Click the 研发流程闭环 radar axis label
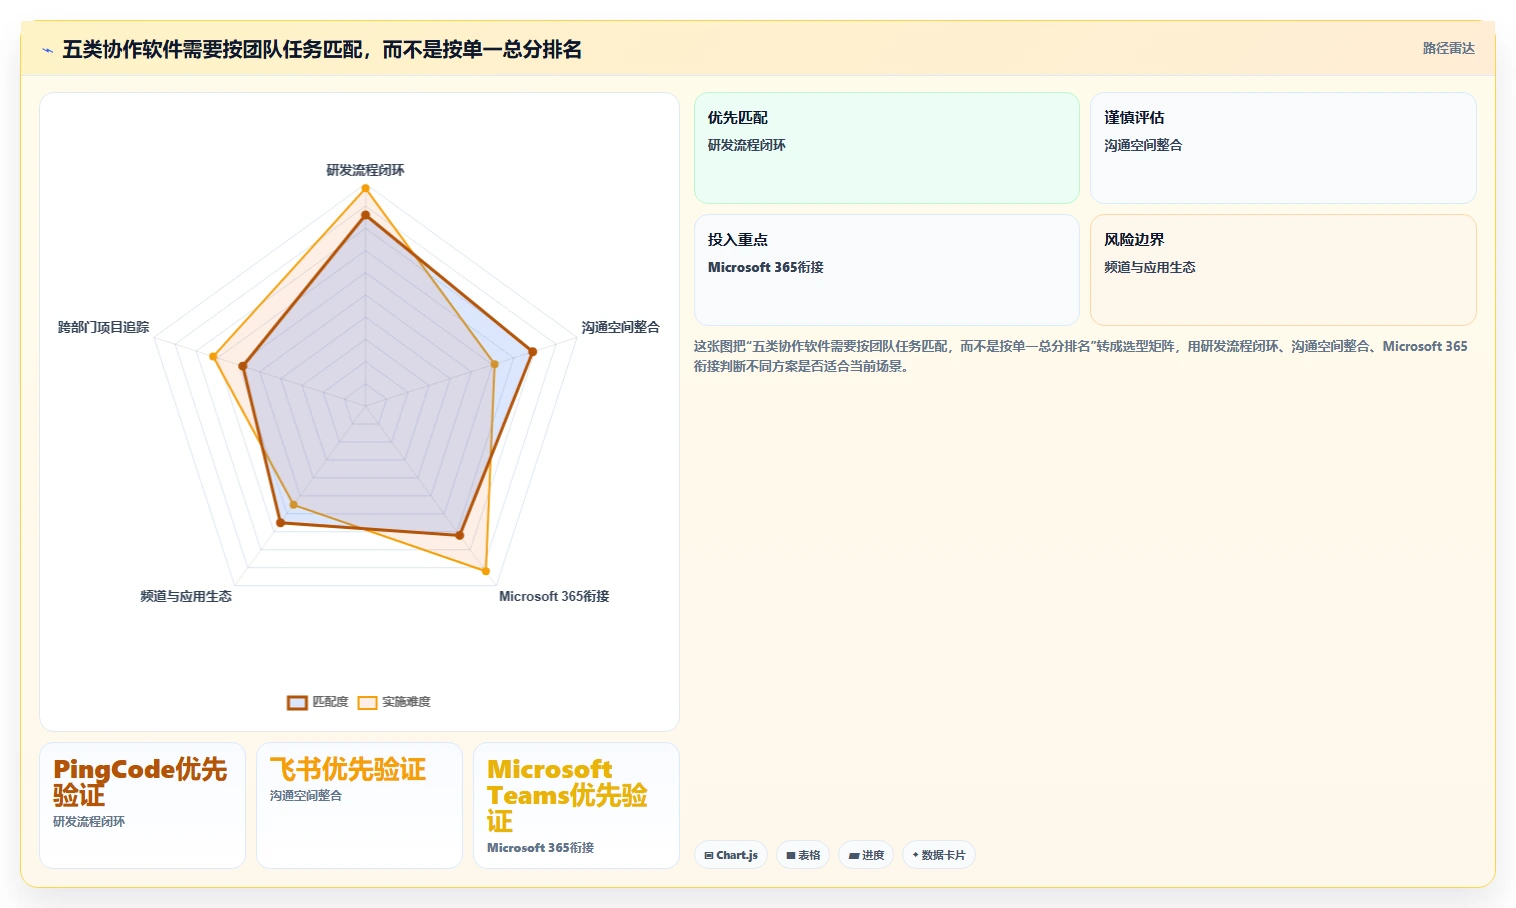This screenshot has height=908, width=1516. [x=365, y=170]
